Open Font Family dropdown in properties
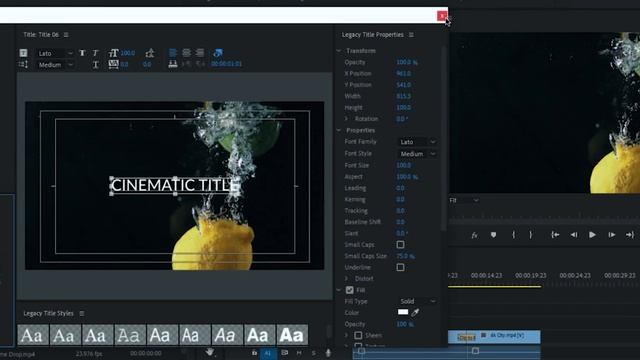The height and width of the screenshot is (360, 640). coord(417,142)
